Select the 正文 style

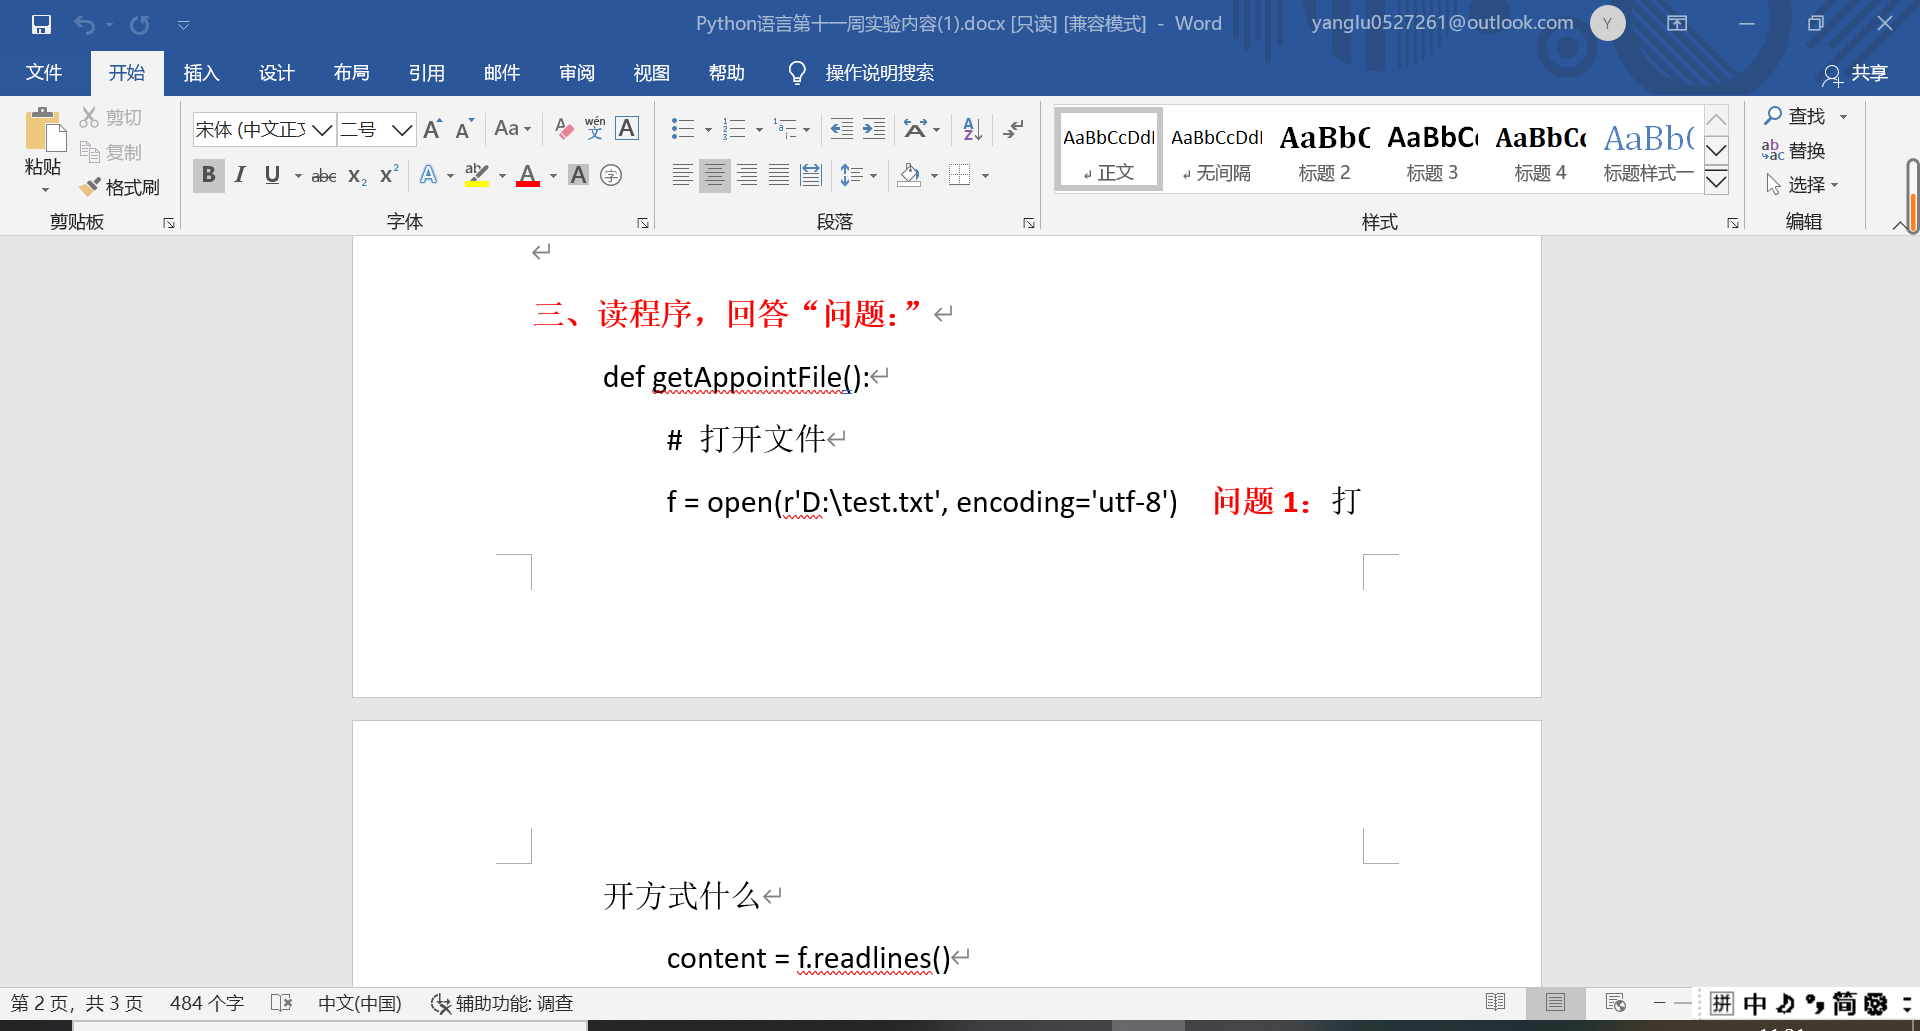(x=1108, y=150)
